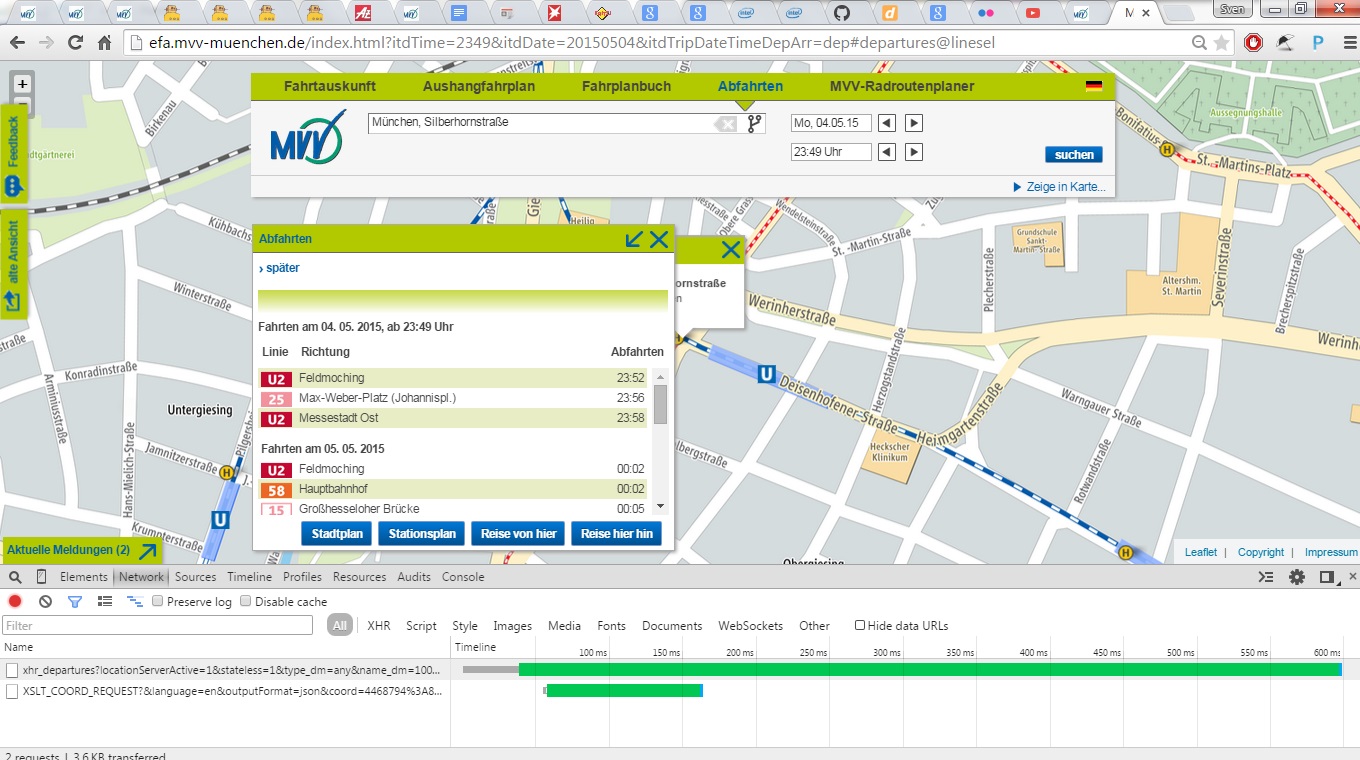Image resolution: width=1360 pixels, height=760 pixels.
Task: Switch to DevTools Console tab
Action: pos(463,577)
